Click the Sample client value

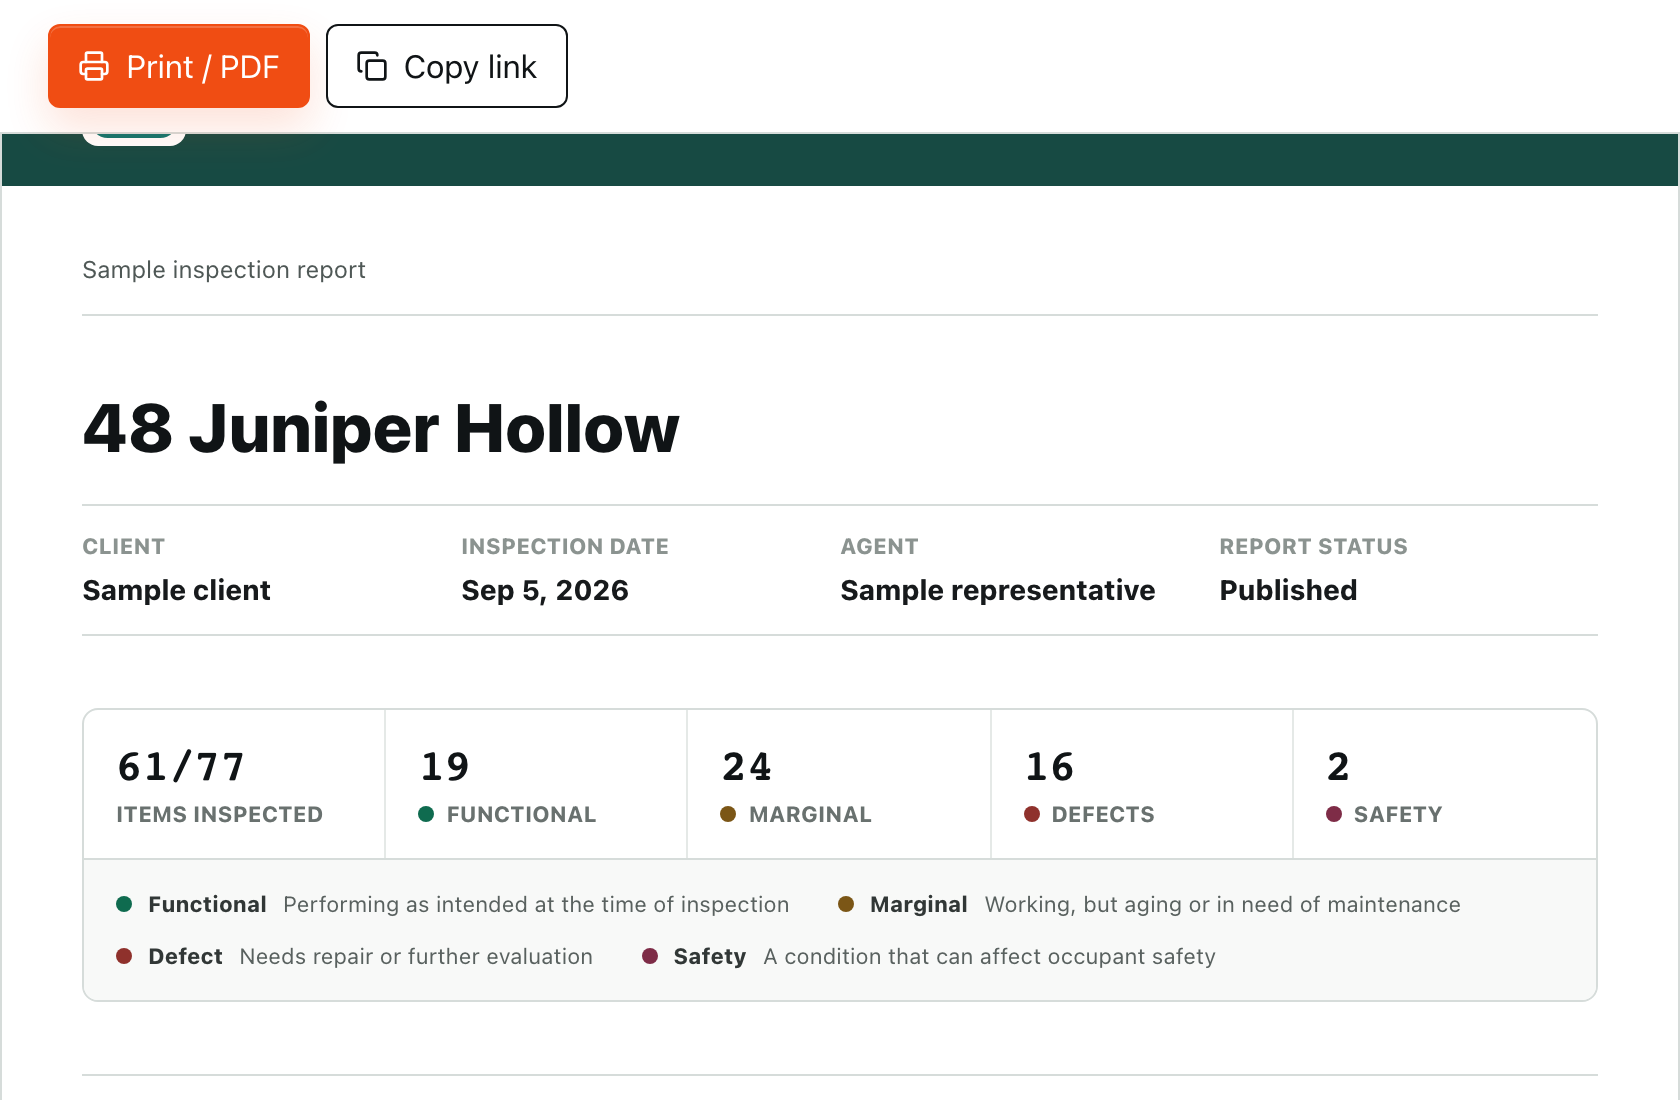pyautogui.click(x=177, y=590)
